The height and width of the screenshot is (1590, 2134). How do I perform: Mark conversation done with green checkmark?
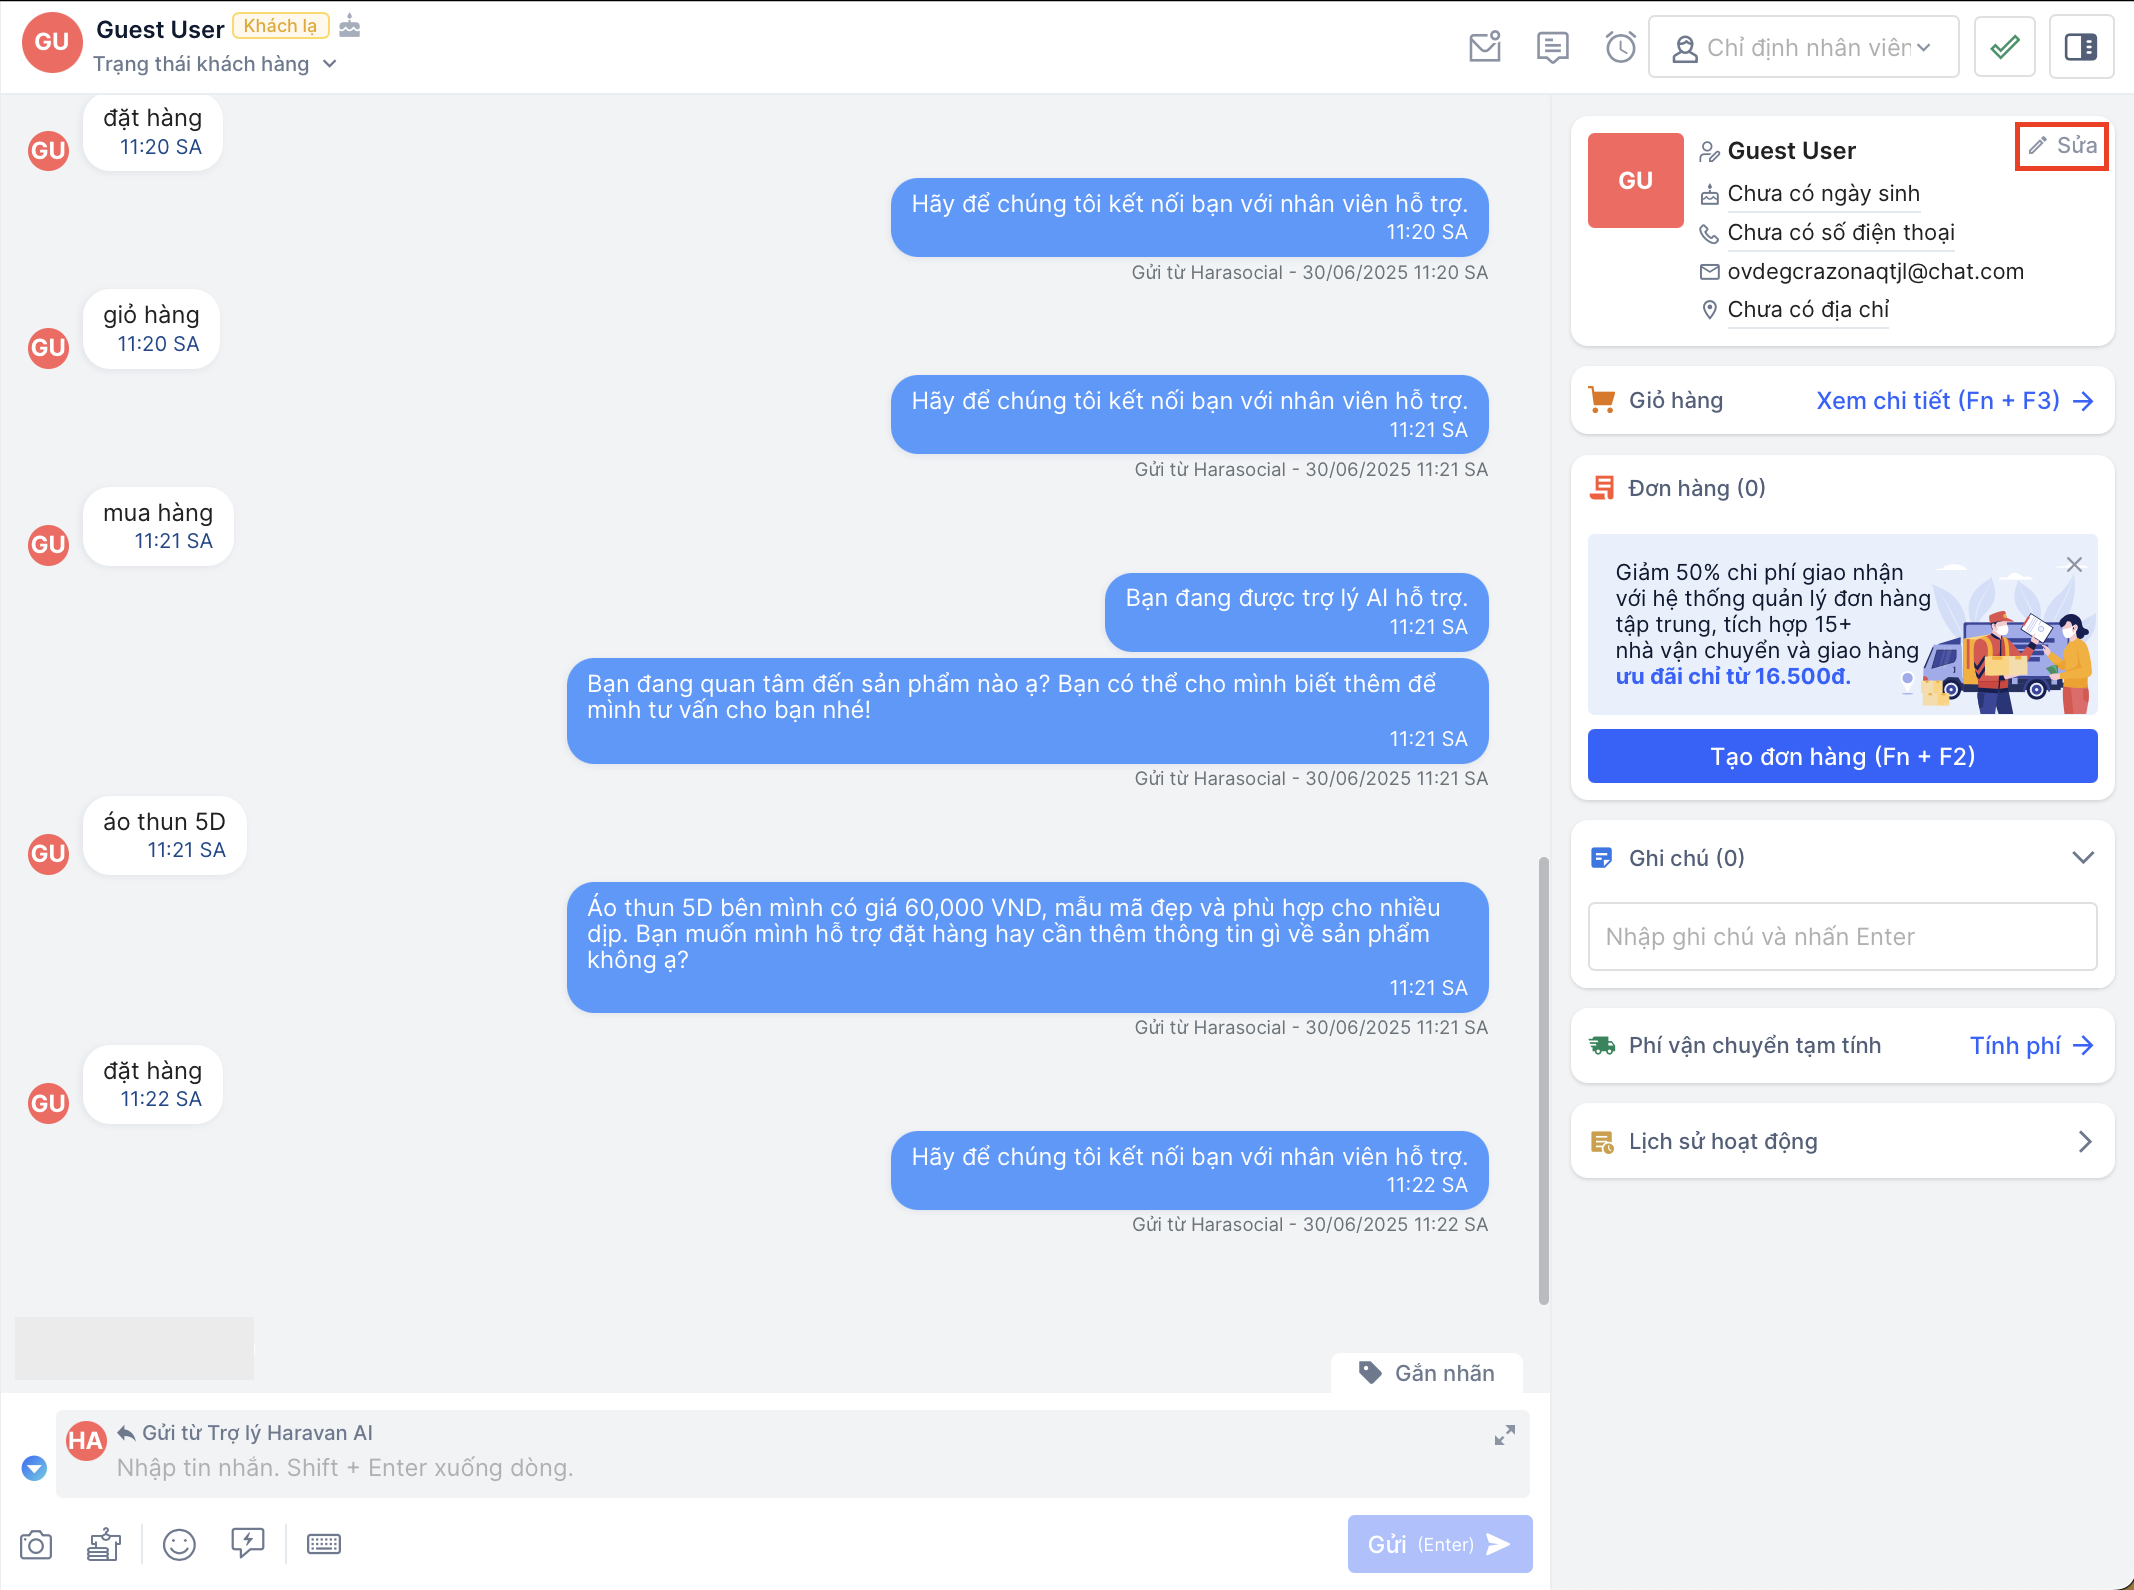coord(2005,47)
